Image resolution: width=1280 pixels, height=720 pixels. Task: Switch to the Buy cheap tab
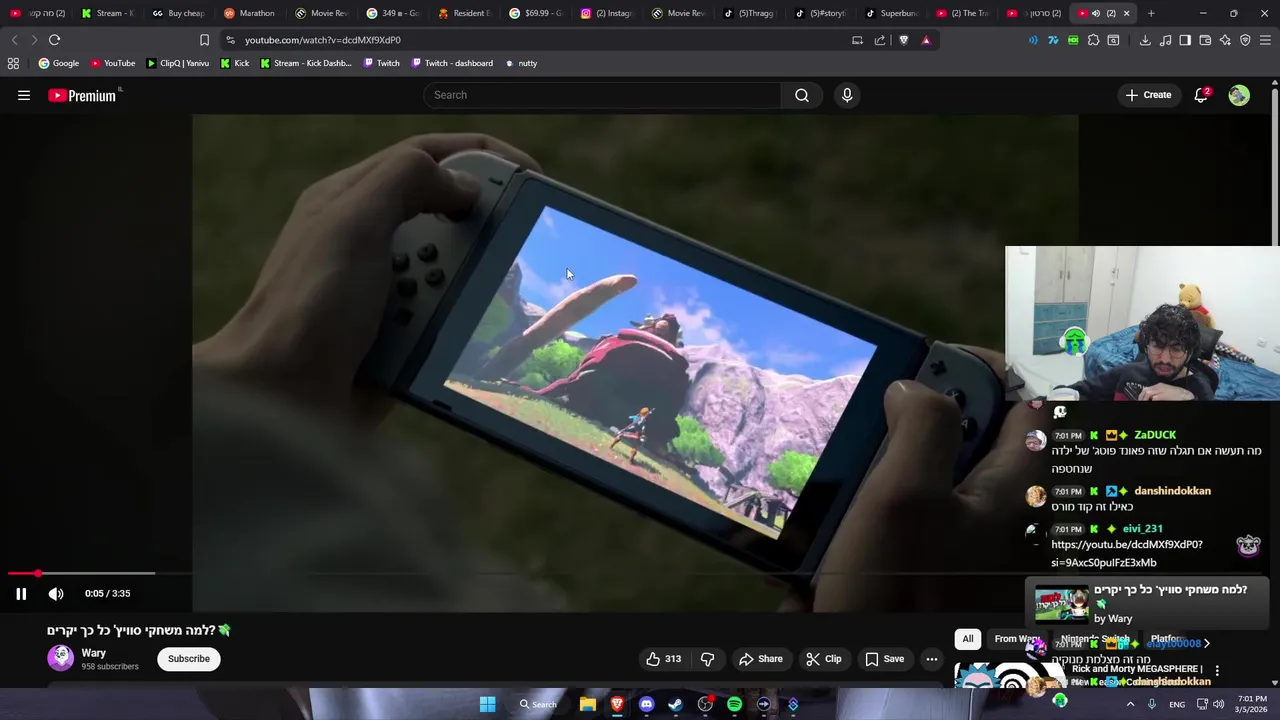coord(178,13)
